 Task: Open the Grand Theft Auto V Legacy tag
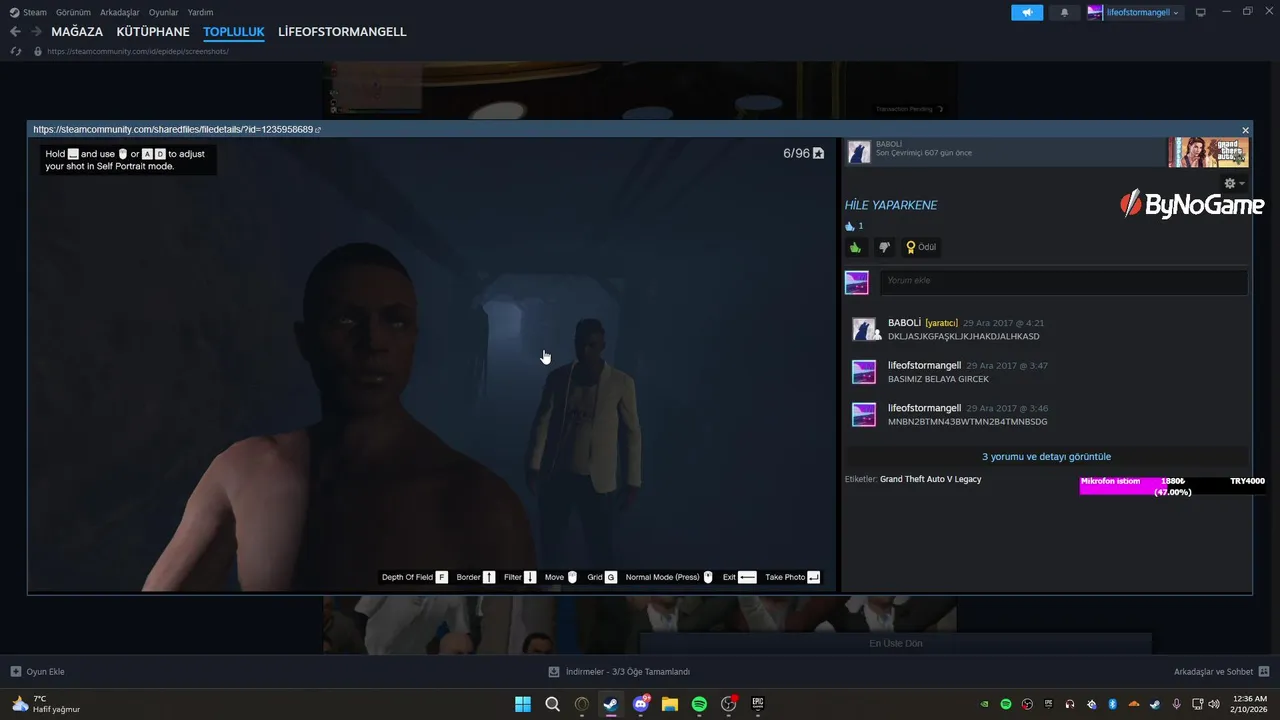point(930,479)
